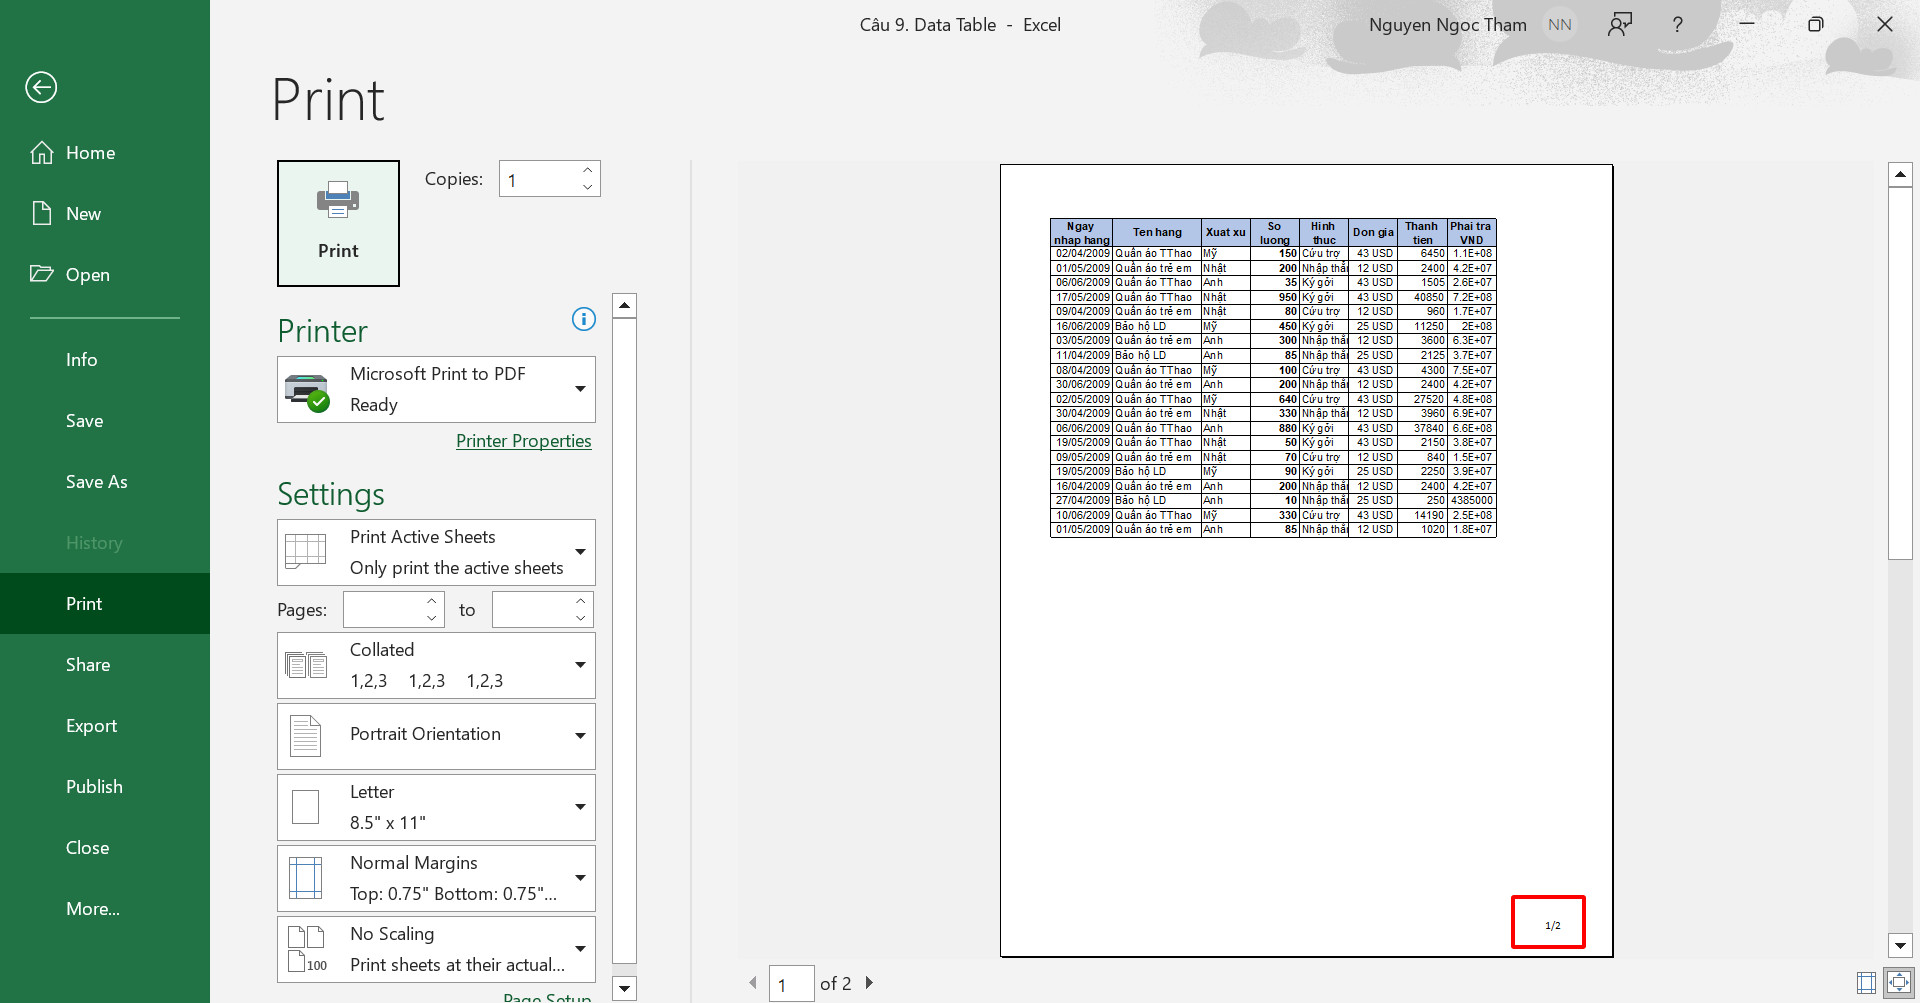Click the current page number field
1920x1003 pixels.
pos(791,984)
